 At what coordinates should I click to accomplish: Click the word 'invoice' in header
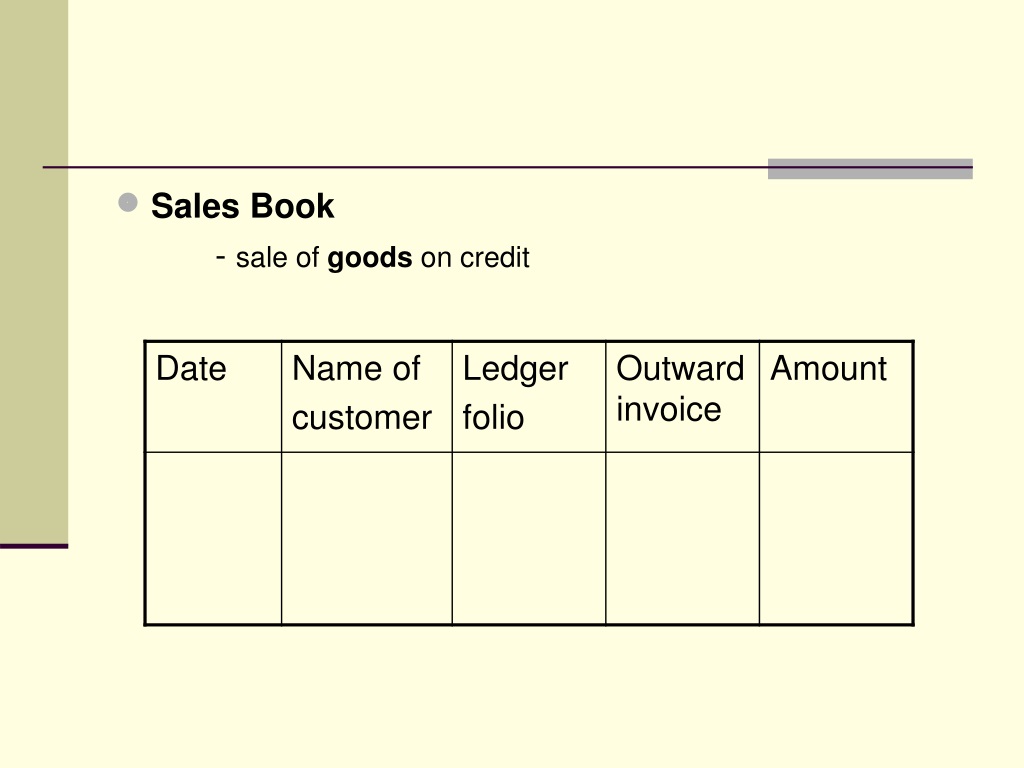669,410
